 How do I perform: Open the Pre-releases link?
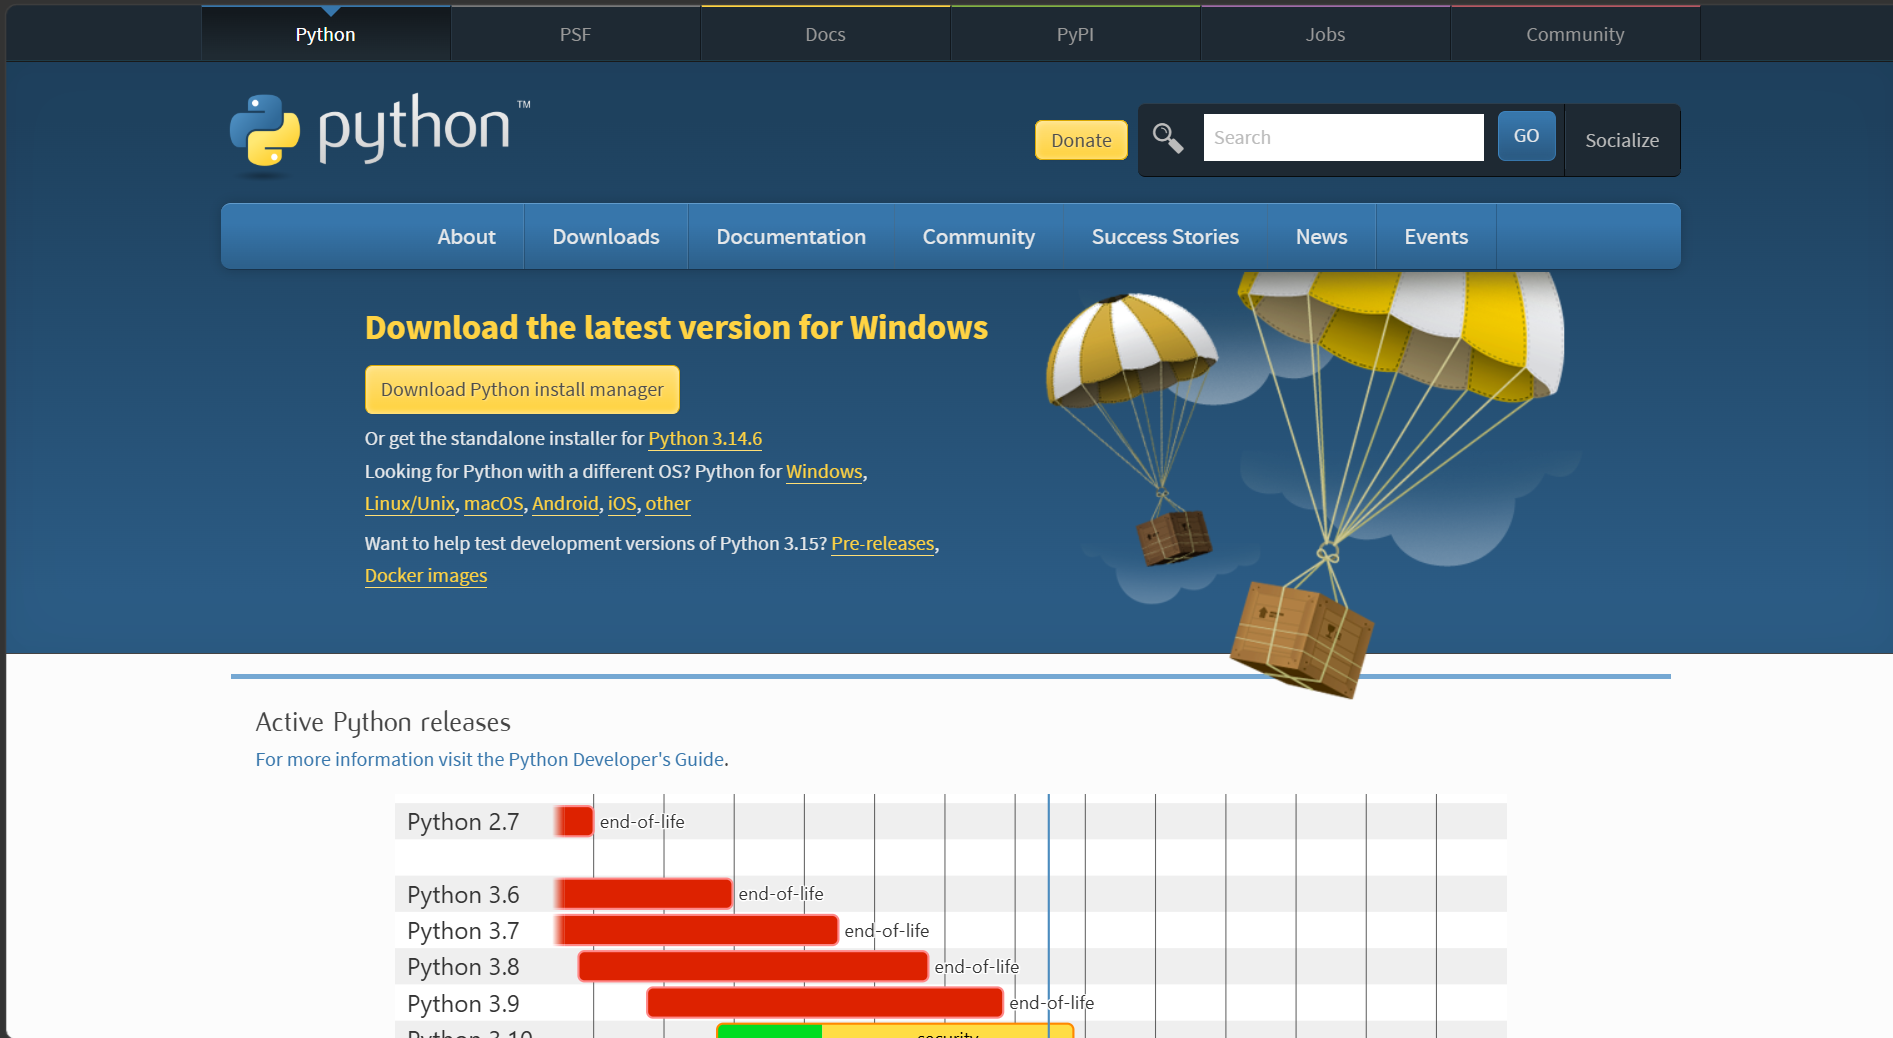pyautogui.click(x=883, y=543)
